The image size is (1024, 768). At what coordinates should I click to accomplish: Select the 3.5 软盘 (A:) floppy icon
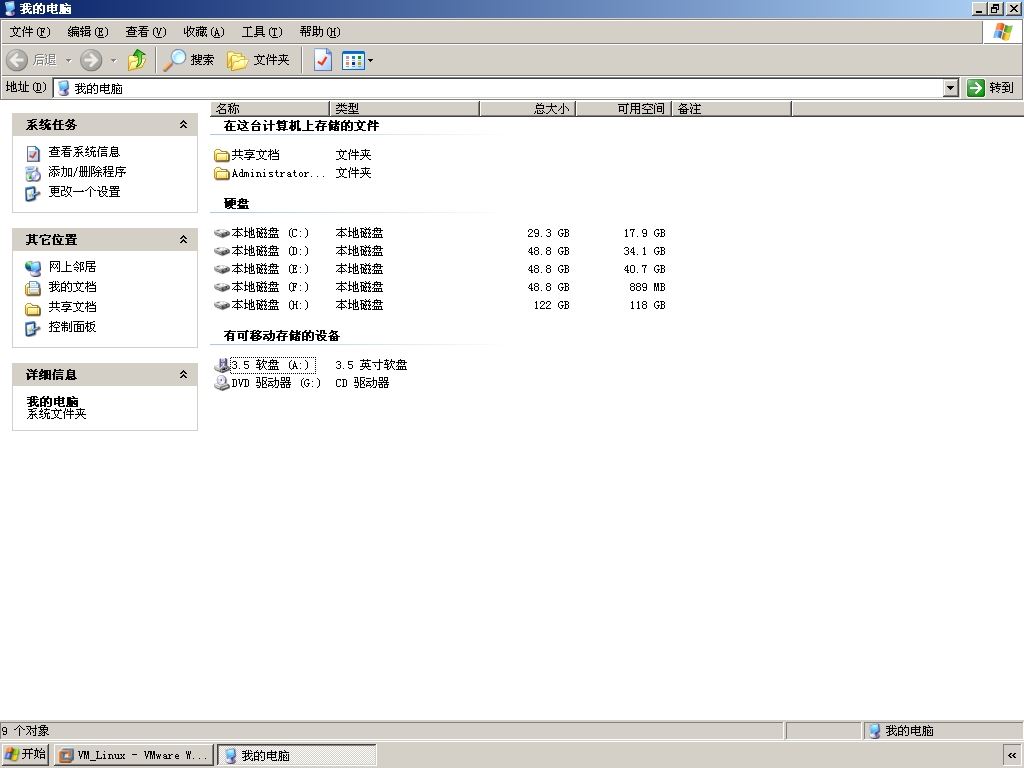[222, 365]
